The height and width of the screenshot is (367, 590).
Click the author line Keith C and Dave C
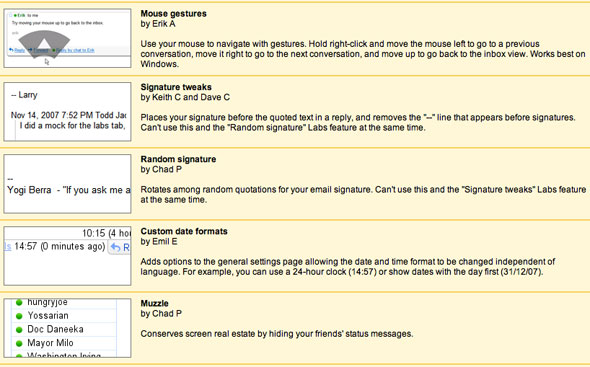pos(185,97)
